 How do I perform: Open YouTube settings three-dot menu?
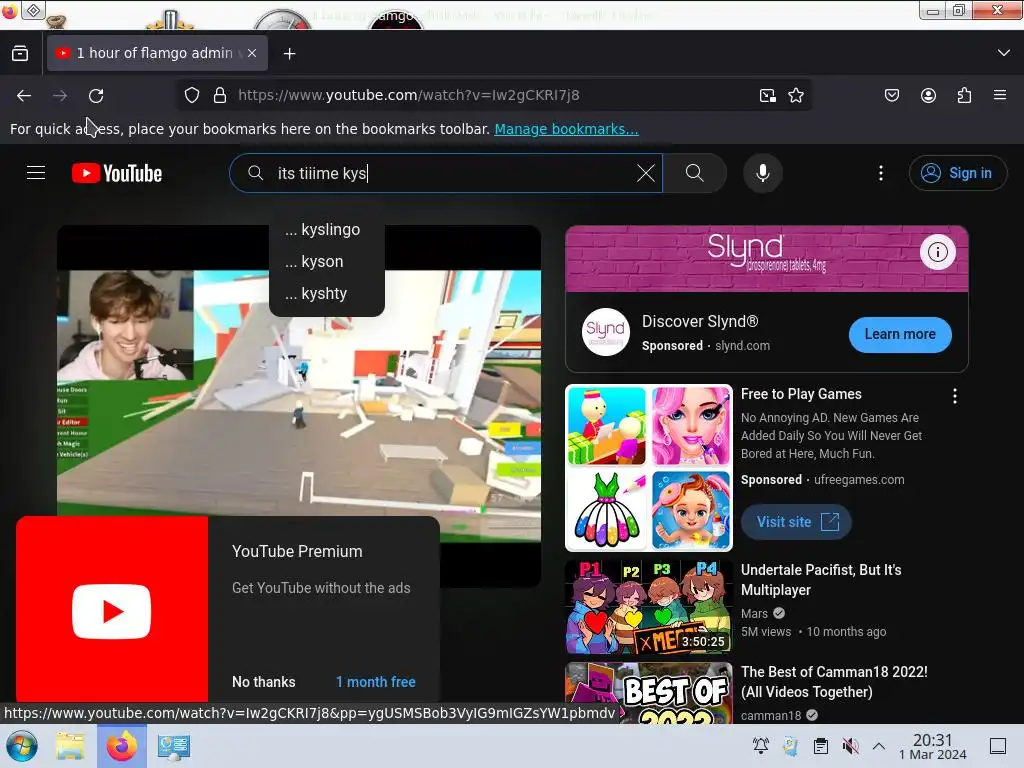point(881,173)
